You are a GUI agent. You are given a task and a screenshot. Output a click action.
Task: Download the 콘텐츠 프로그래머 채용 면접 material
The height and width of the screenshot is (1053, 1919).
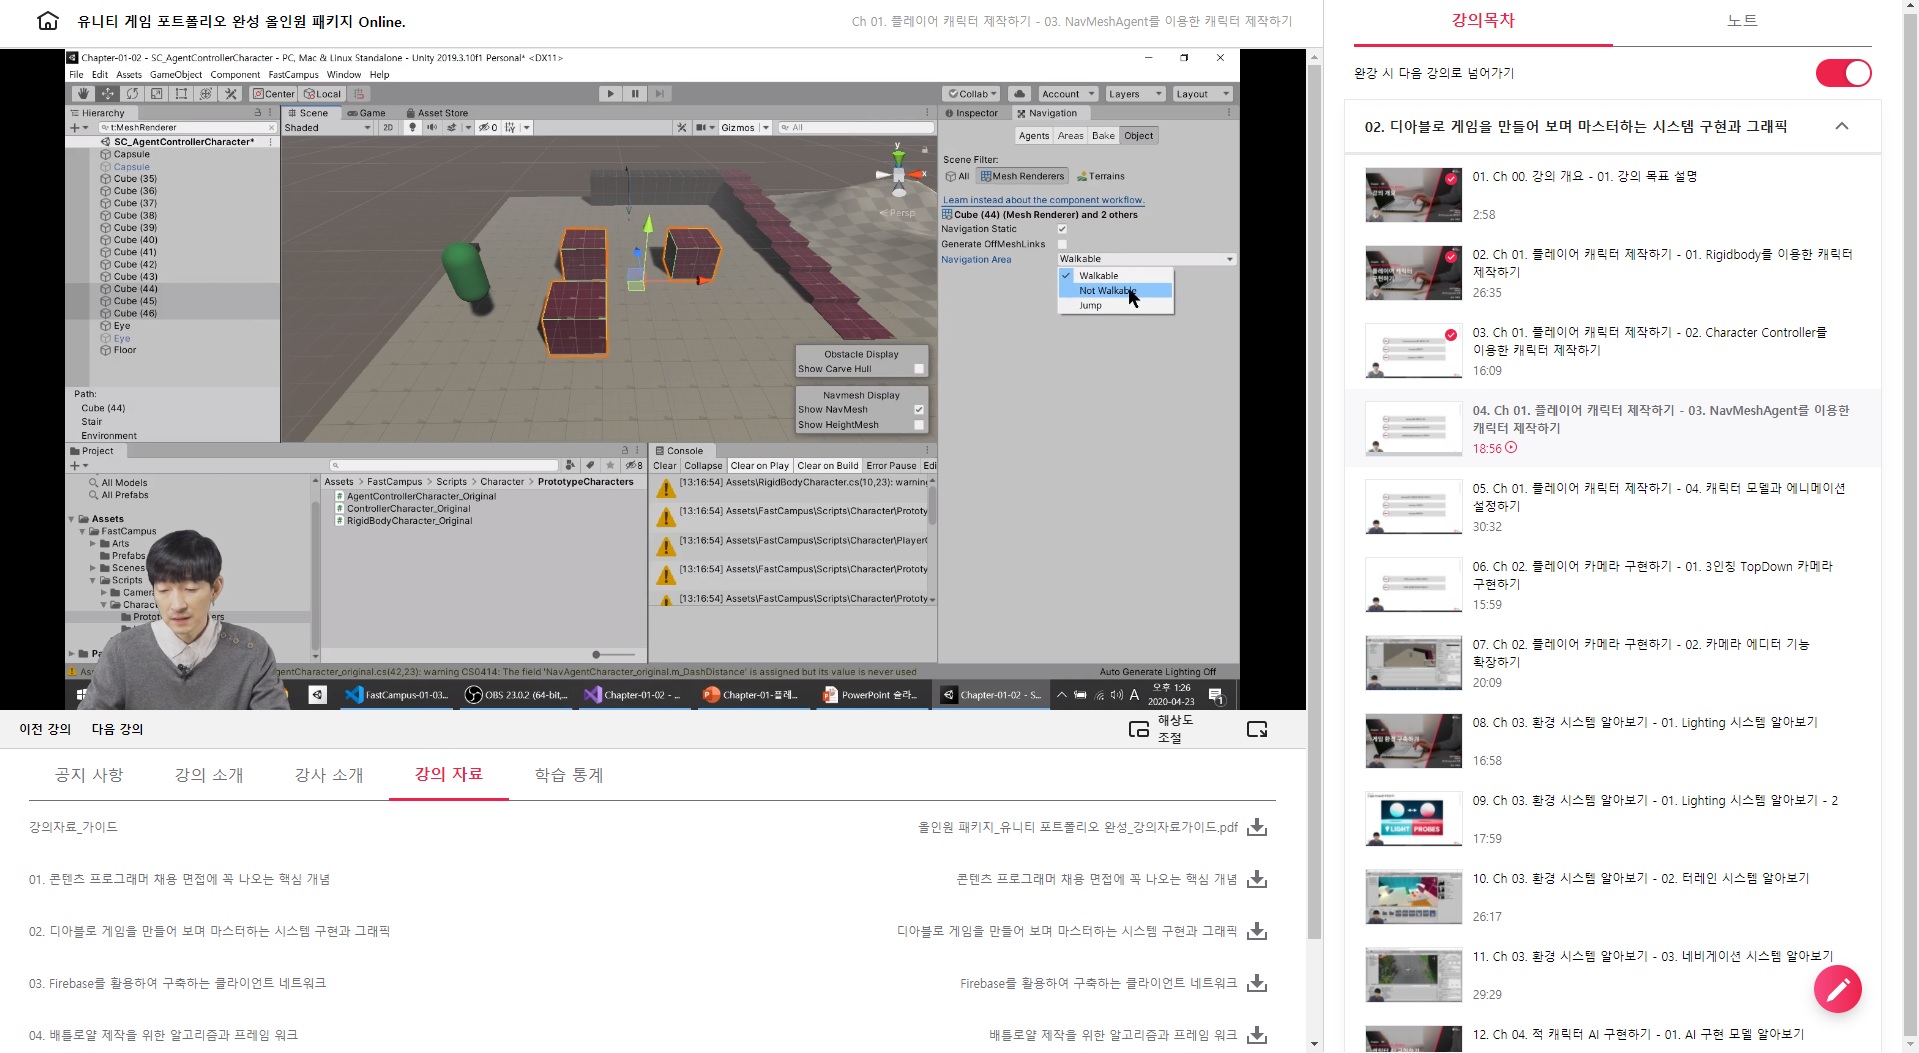click(x=1258, y=879)
